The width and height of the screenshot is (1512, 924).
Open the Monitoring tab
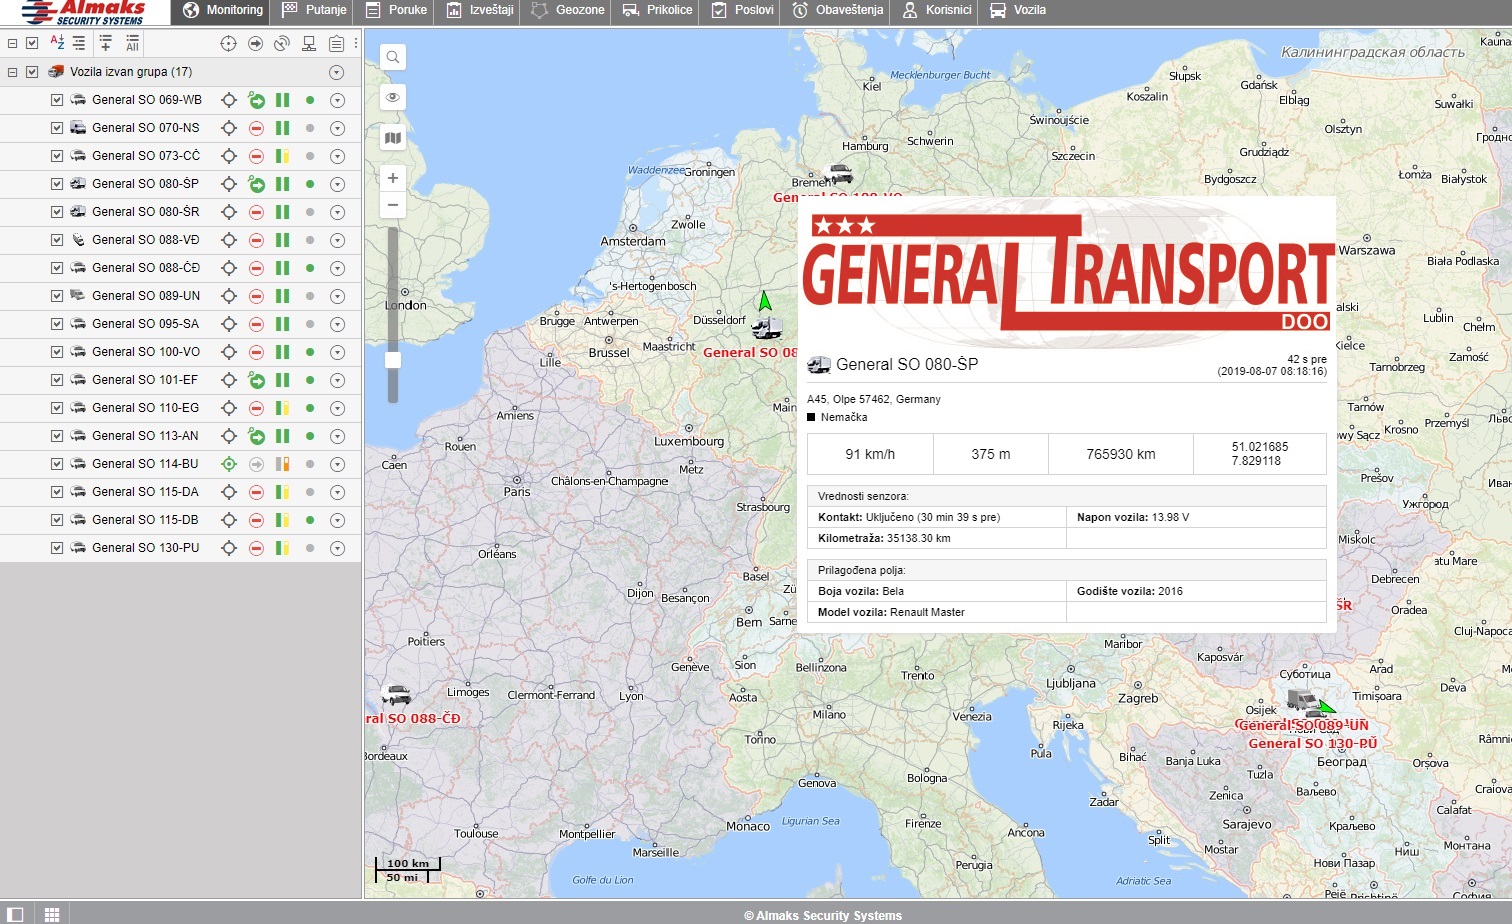click(x=223, y=10)
